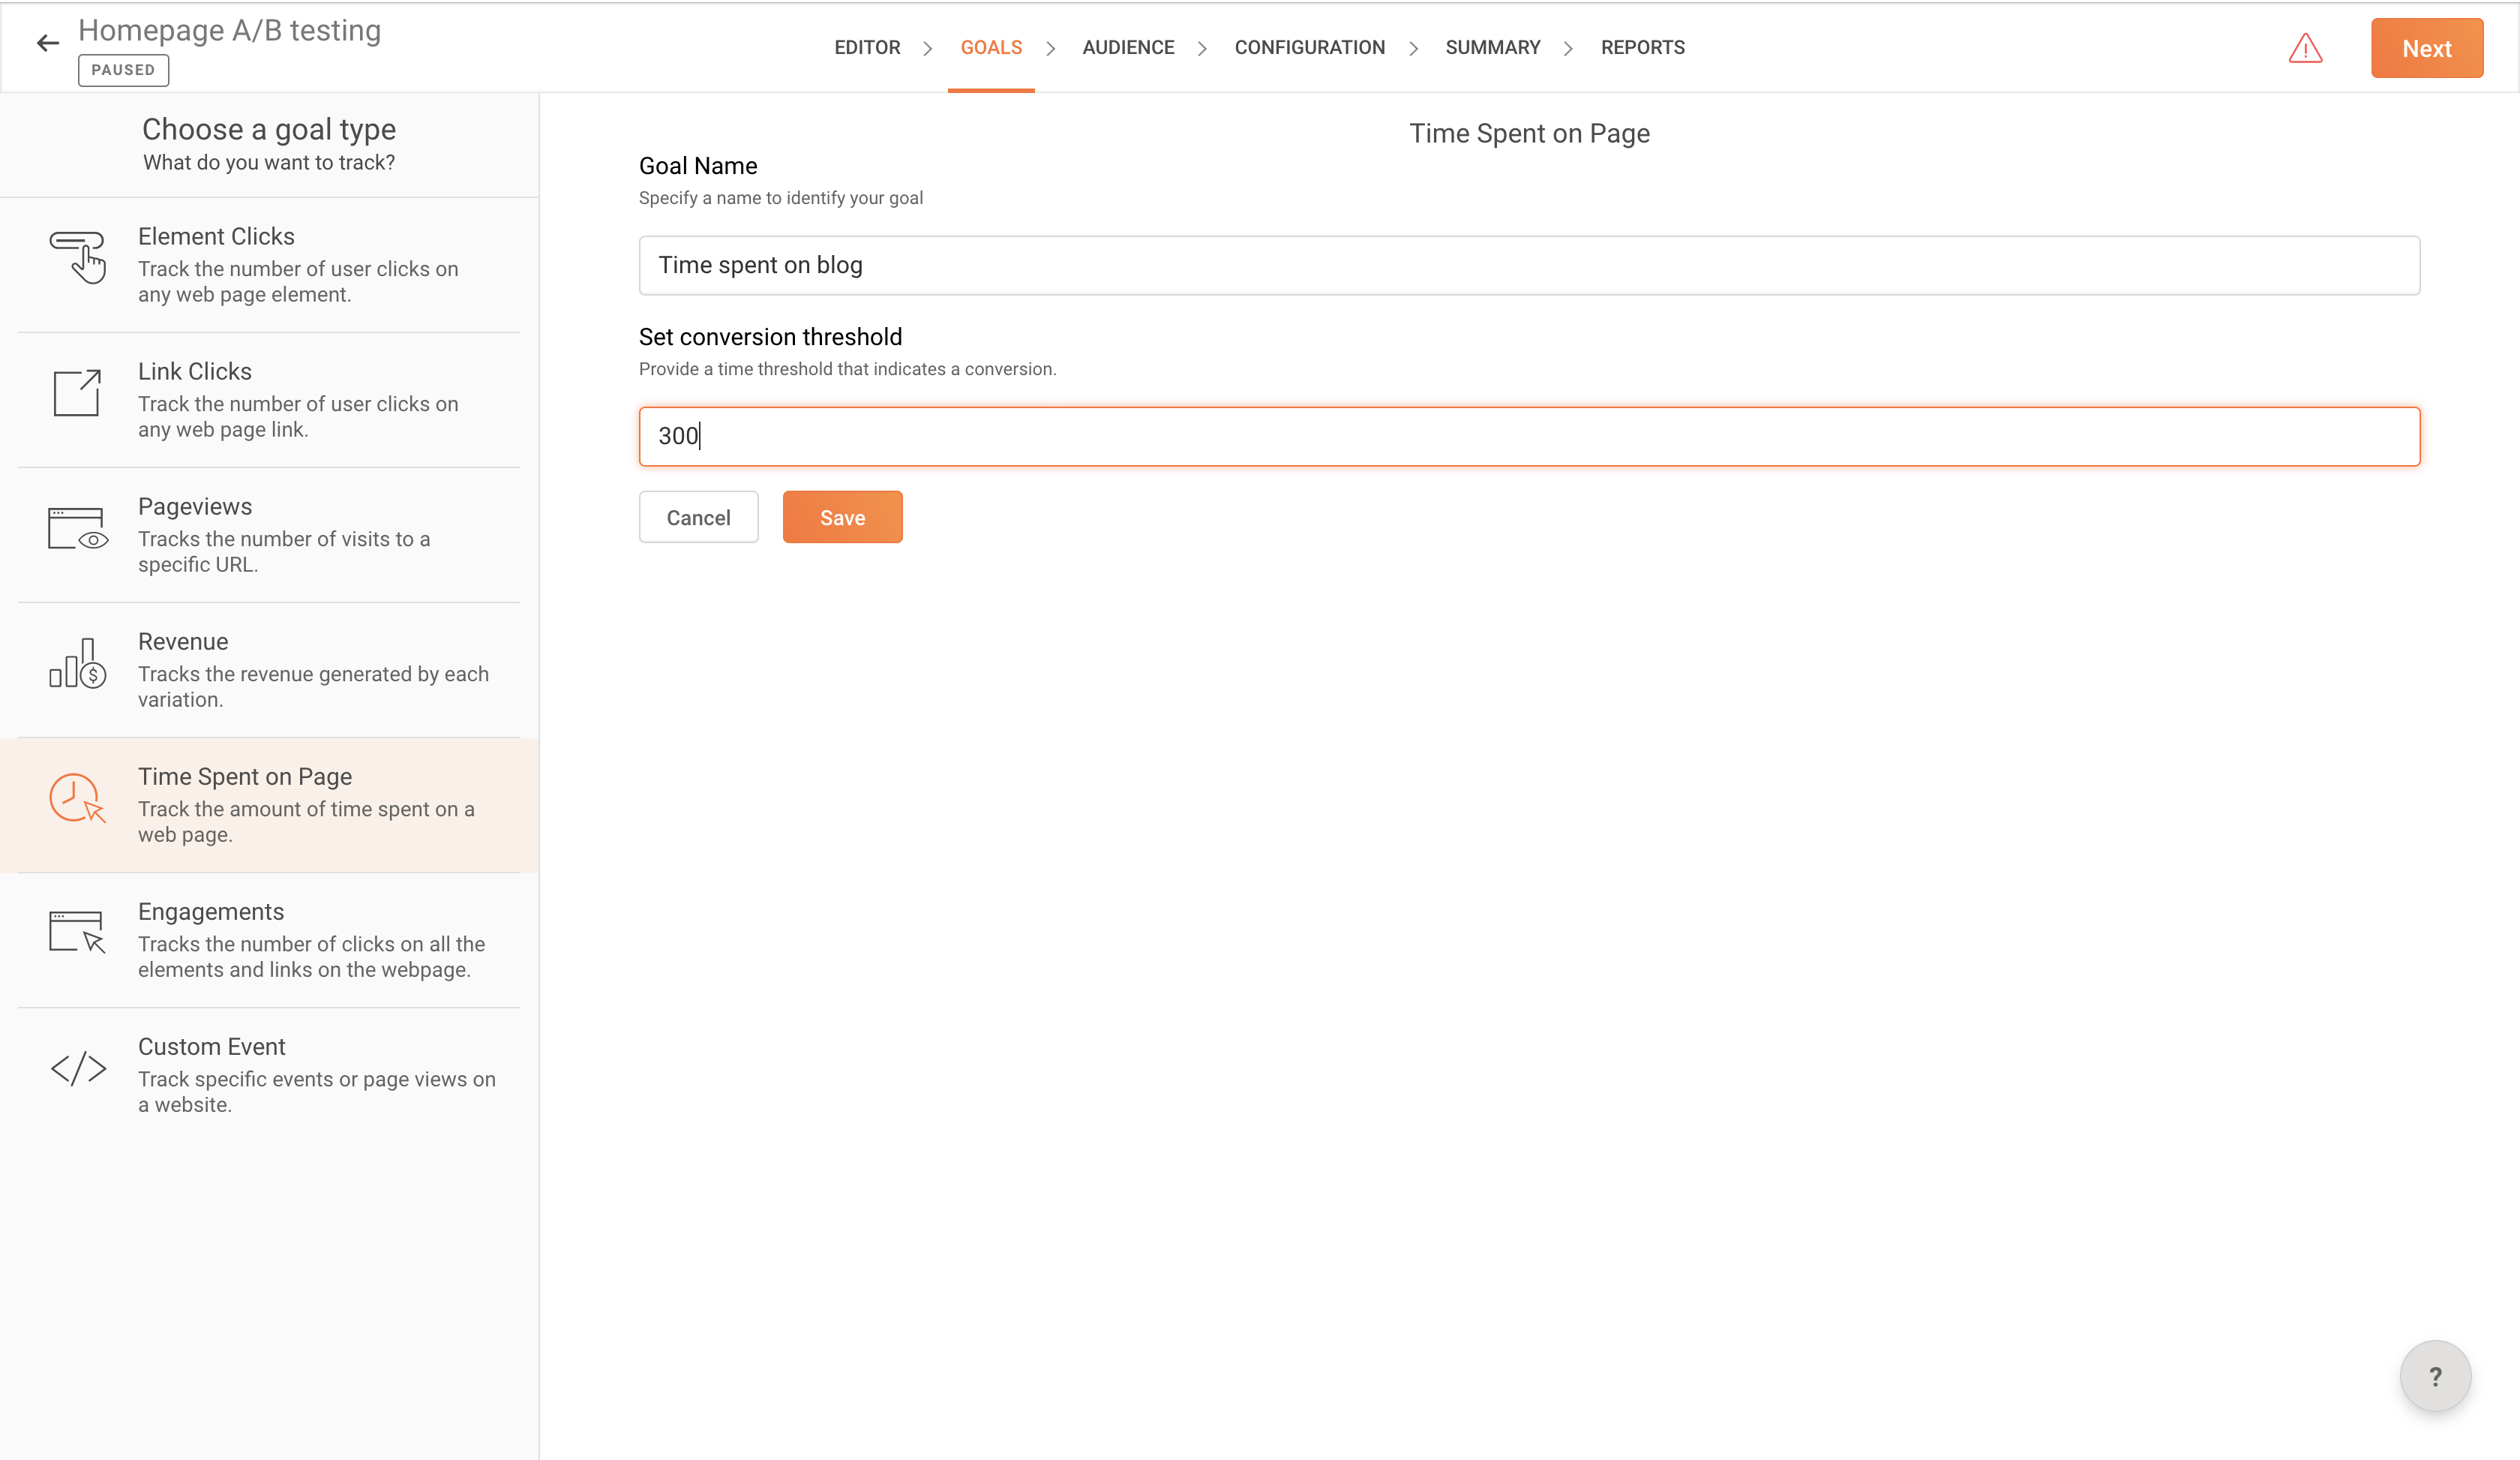Choose the Pageviews eye icon
Screen dimensions: 2520x1460
pos(77,528)
